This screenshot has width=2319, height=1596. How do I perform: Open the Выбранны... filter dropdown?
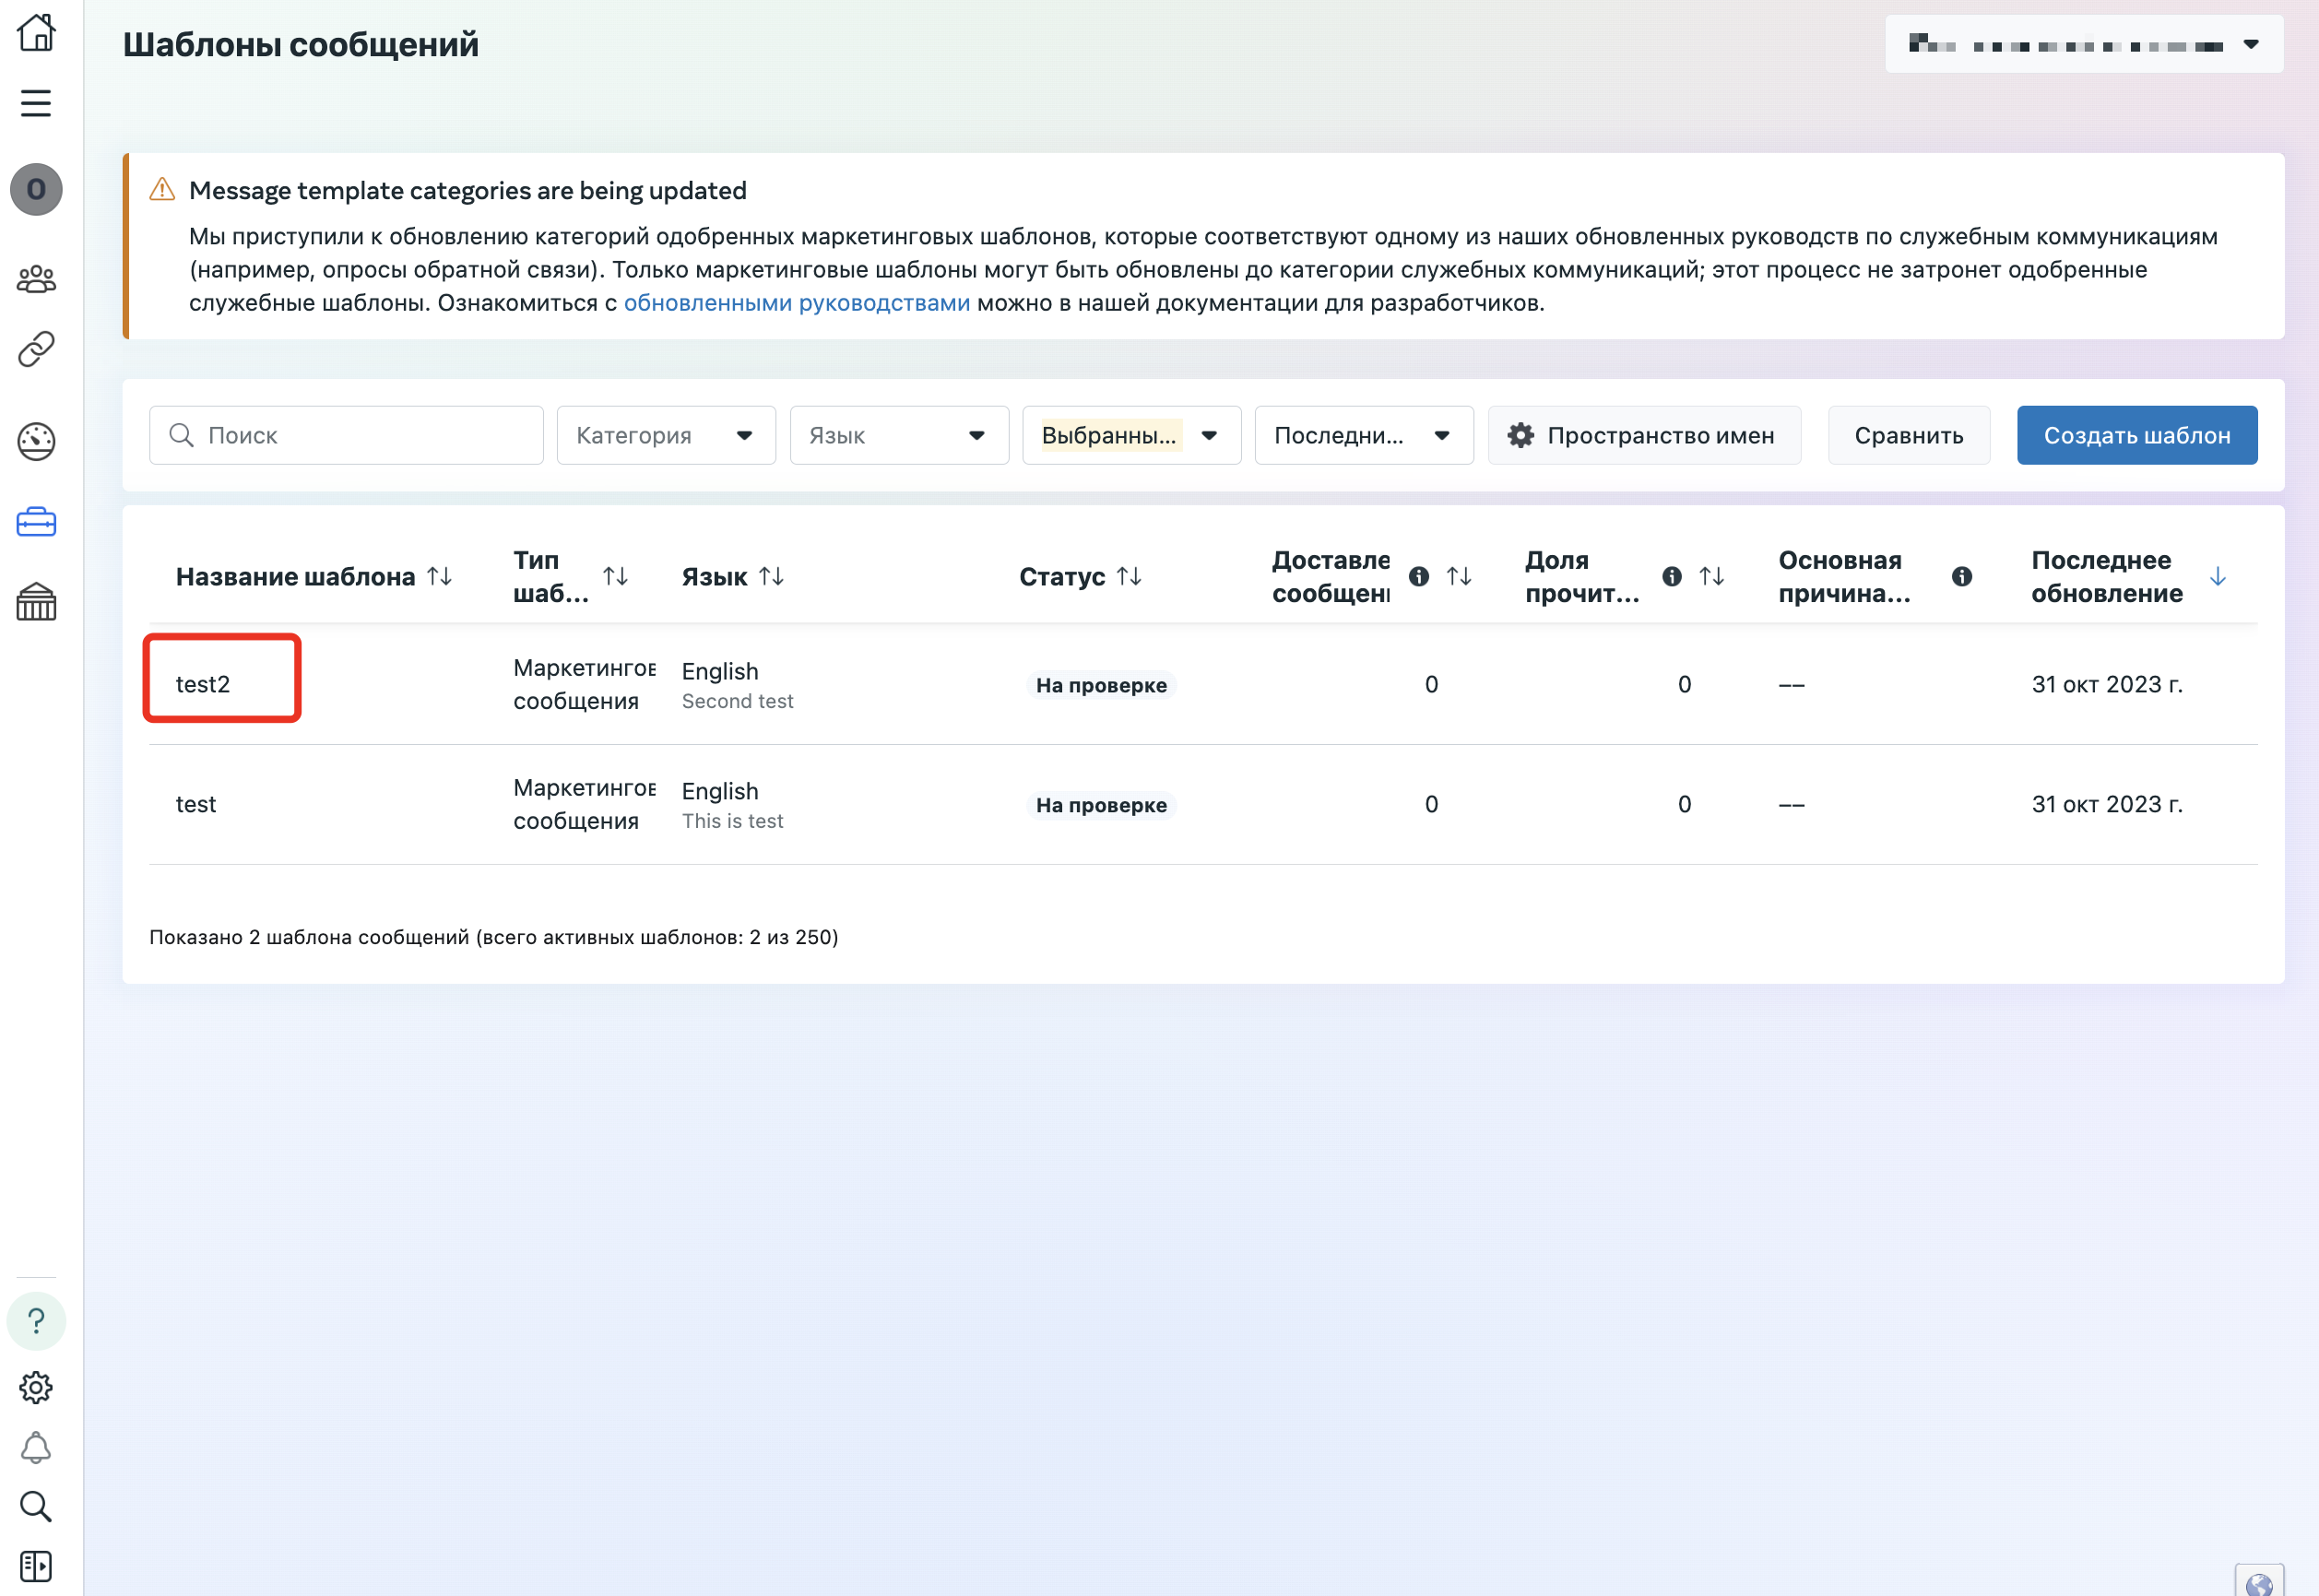coord(1132,435)
